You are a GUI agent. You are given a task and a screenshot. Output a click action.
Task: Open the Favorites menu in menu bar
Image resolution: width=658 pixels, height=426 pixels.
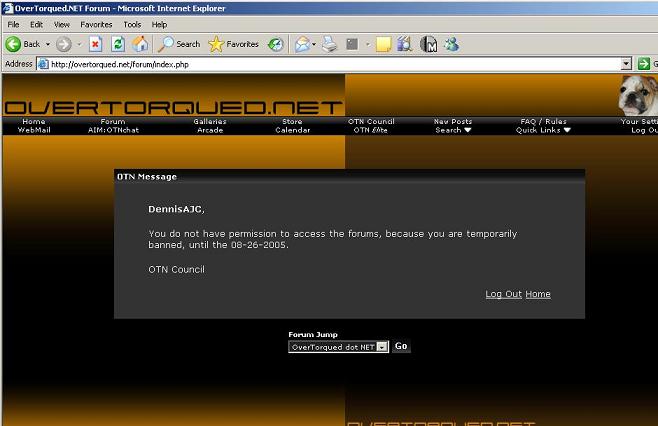coord(96,25)
